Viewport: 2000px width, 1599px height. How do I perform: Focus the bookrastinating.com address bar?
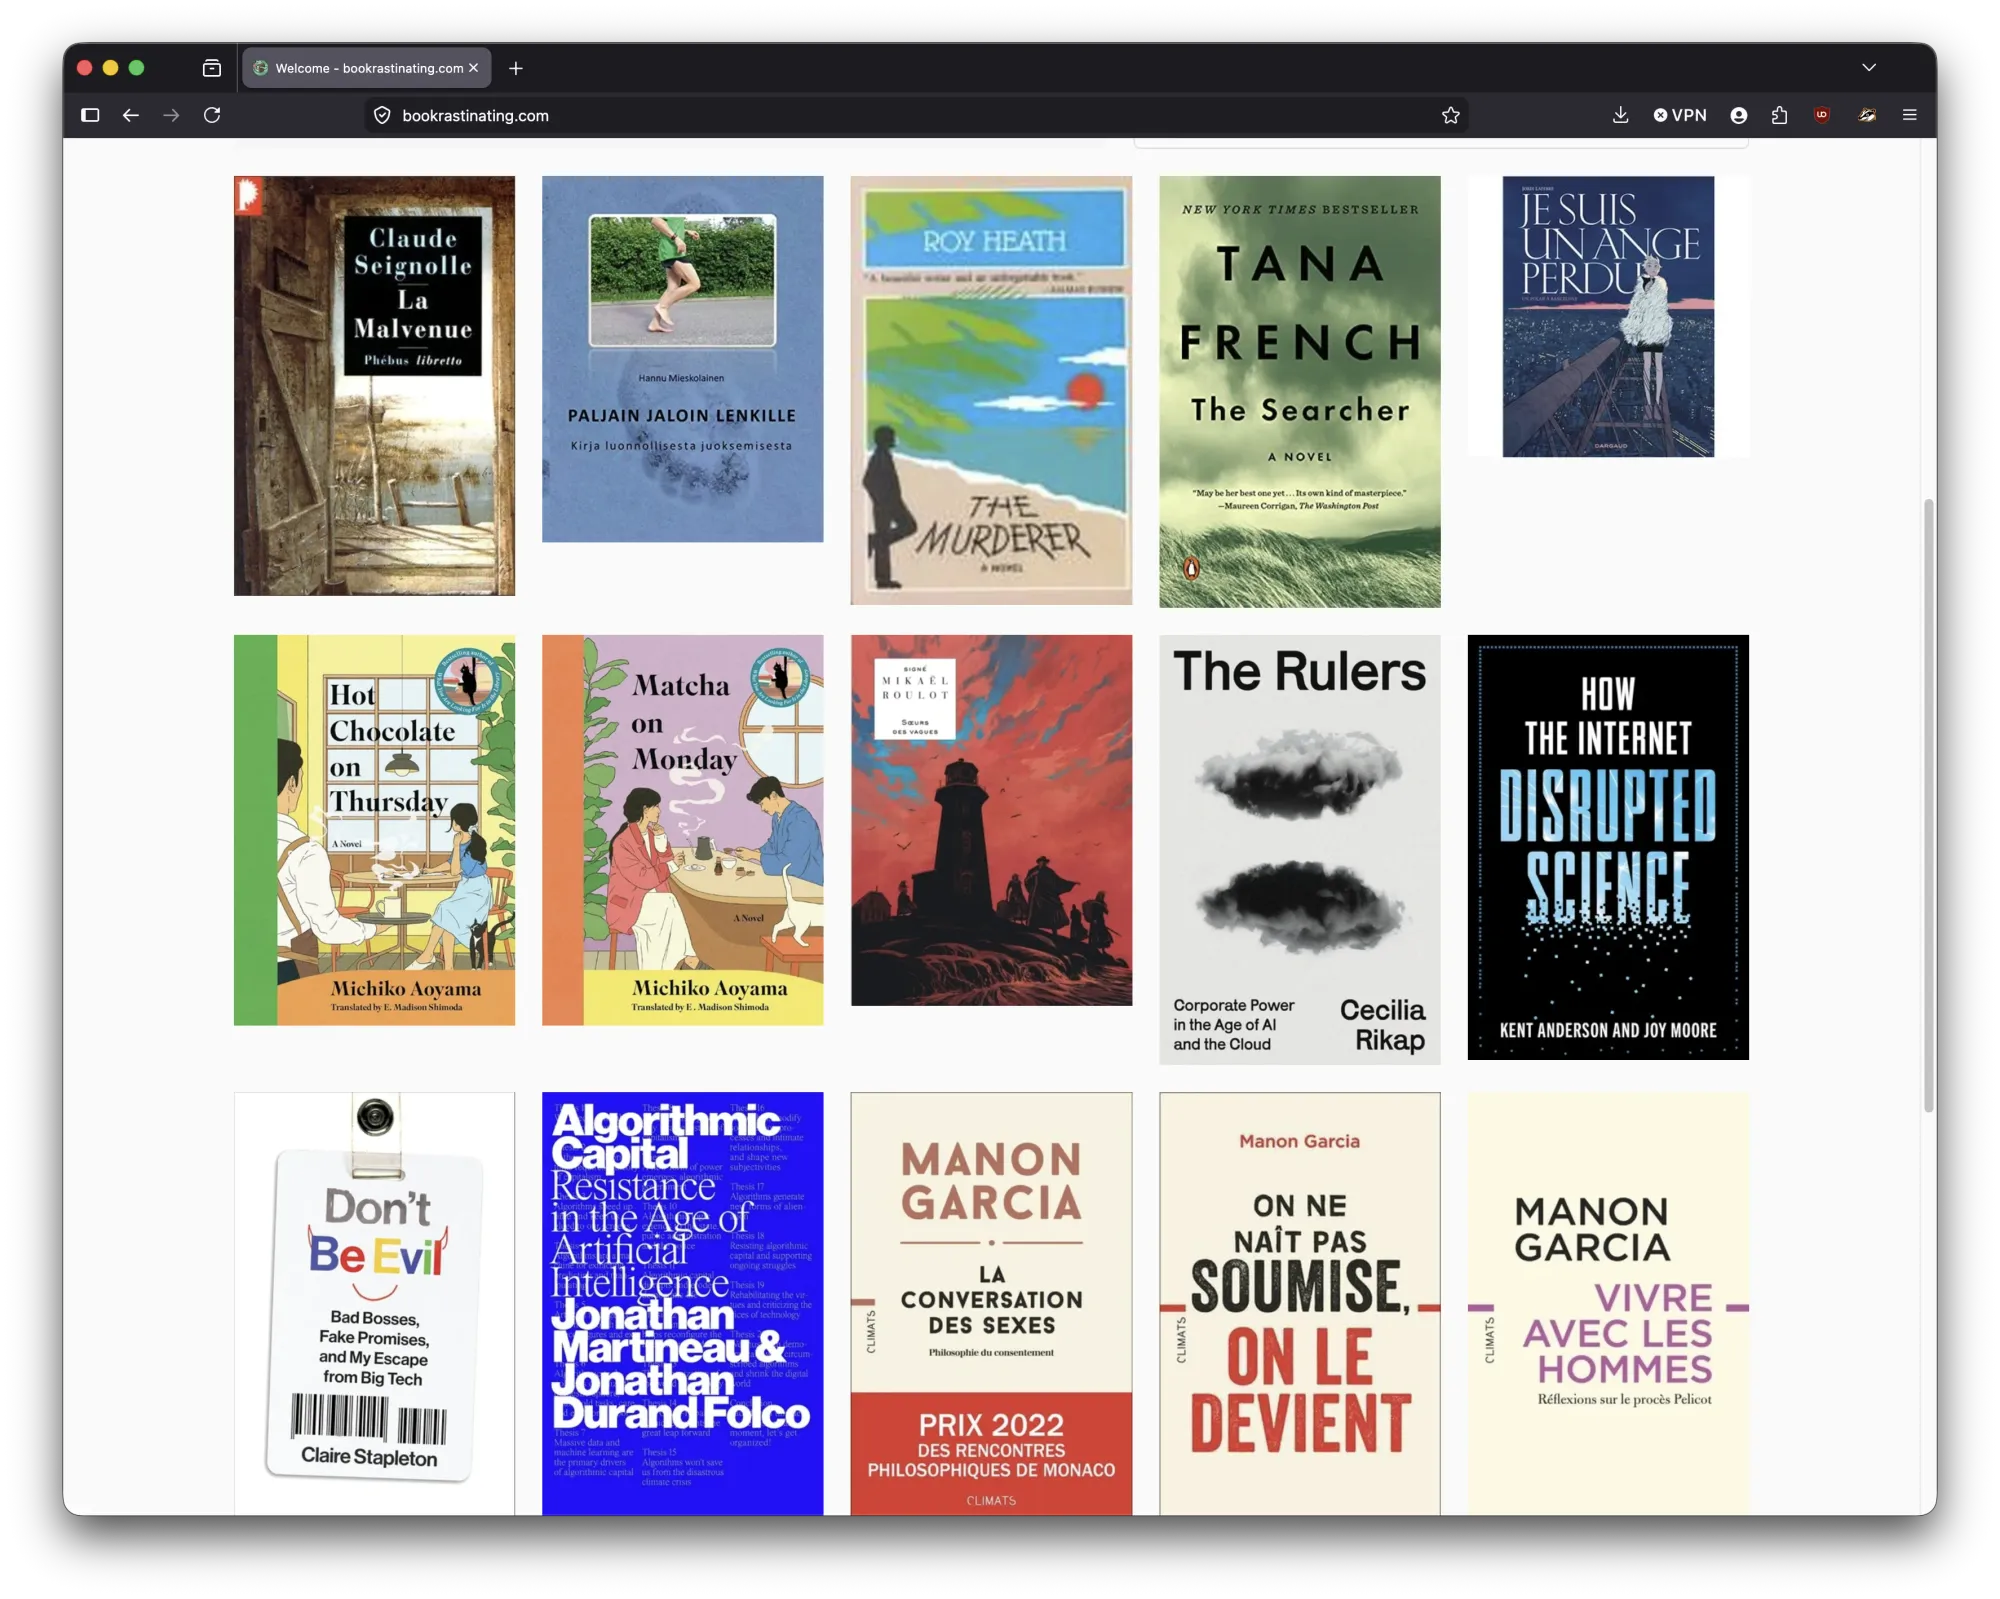[x=915, y=115]
